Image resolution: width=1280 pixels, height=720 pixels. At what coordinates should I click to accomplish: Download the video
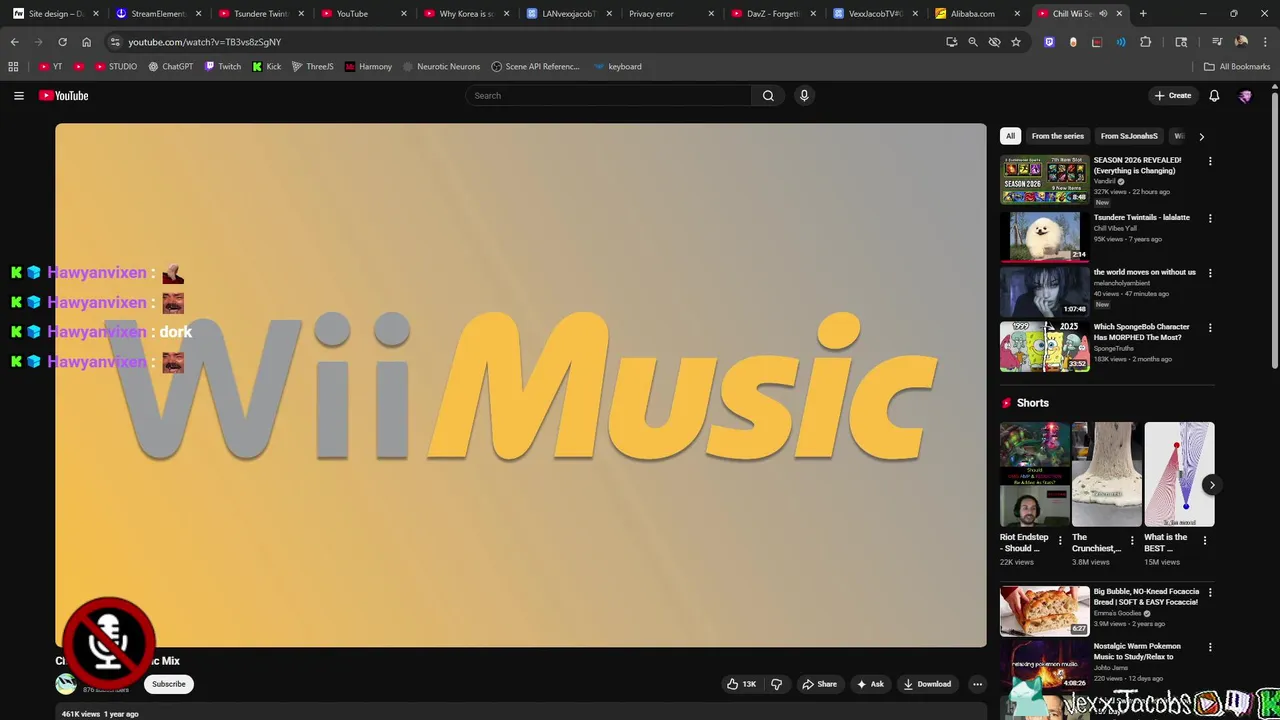[x=927, y=684]
